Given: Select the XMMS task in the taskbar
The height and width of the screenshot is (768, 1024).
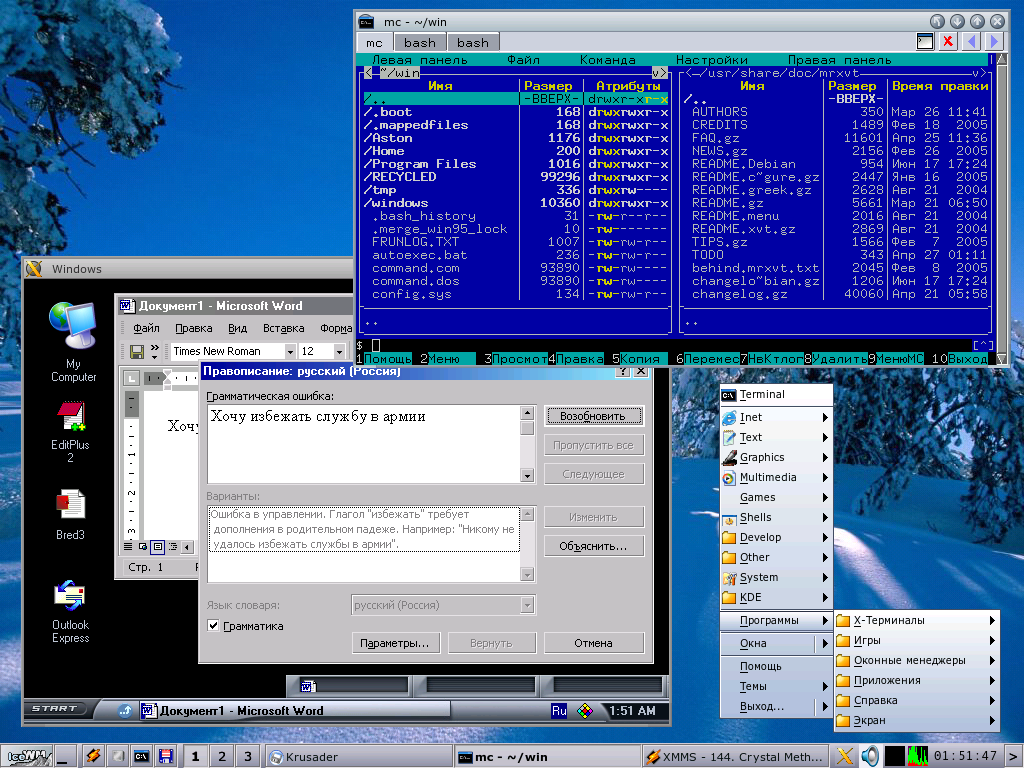Looking at the screenshot, I should [x=736, y=757].
